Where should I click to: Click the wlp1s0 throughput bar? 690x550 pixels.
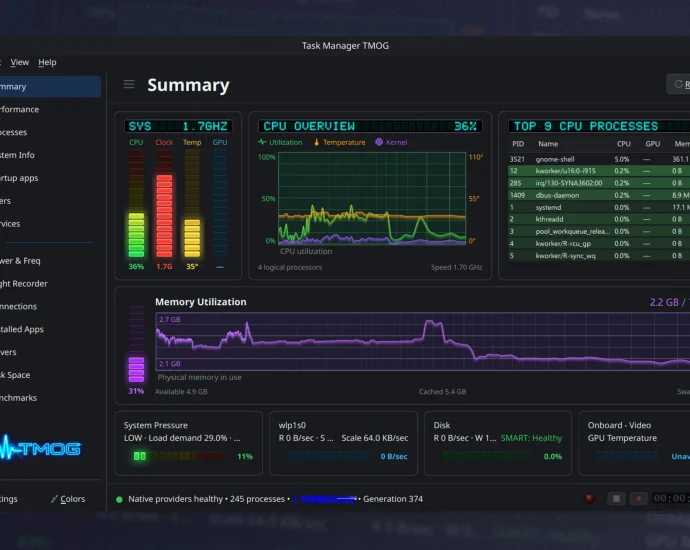[x=327, y=456]
